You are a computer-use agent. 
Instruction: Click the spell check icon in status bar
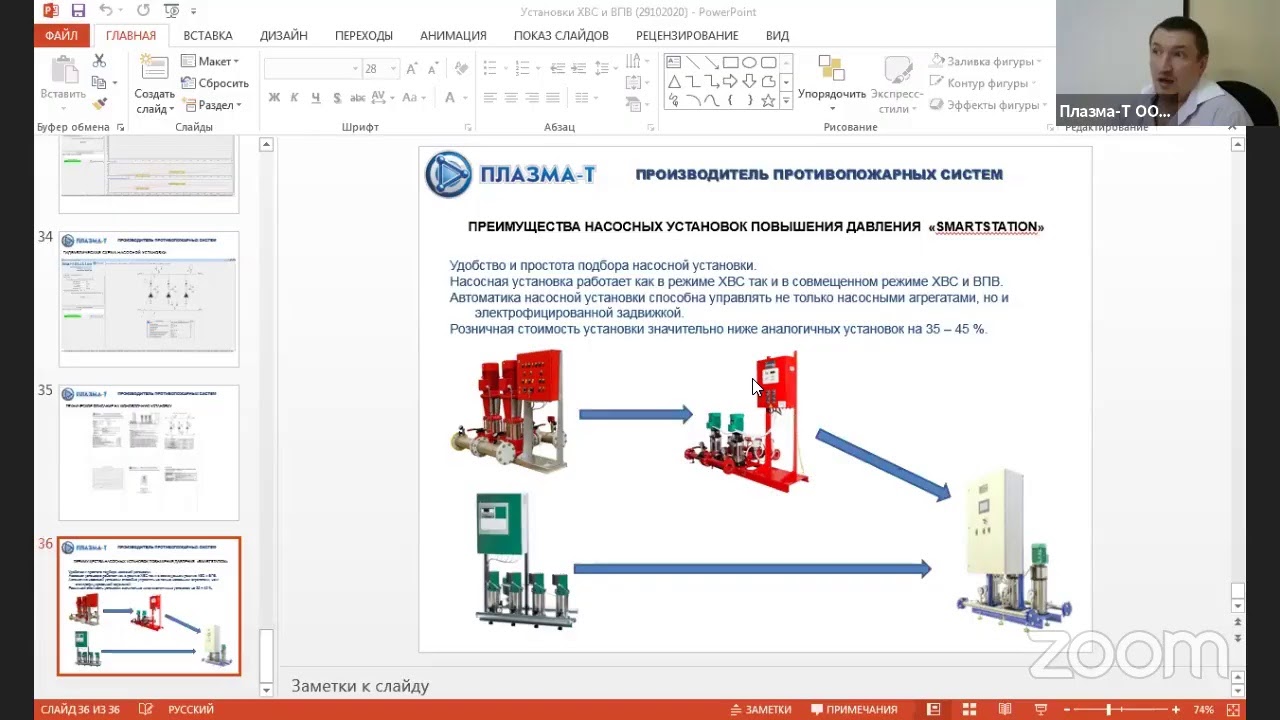point(146,710)
